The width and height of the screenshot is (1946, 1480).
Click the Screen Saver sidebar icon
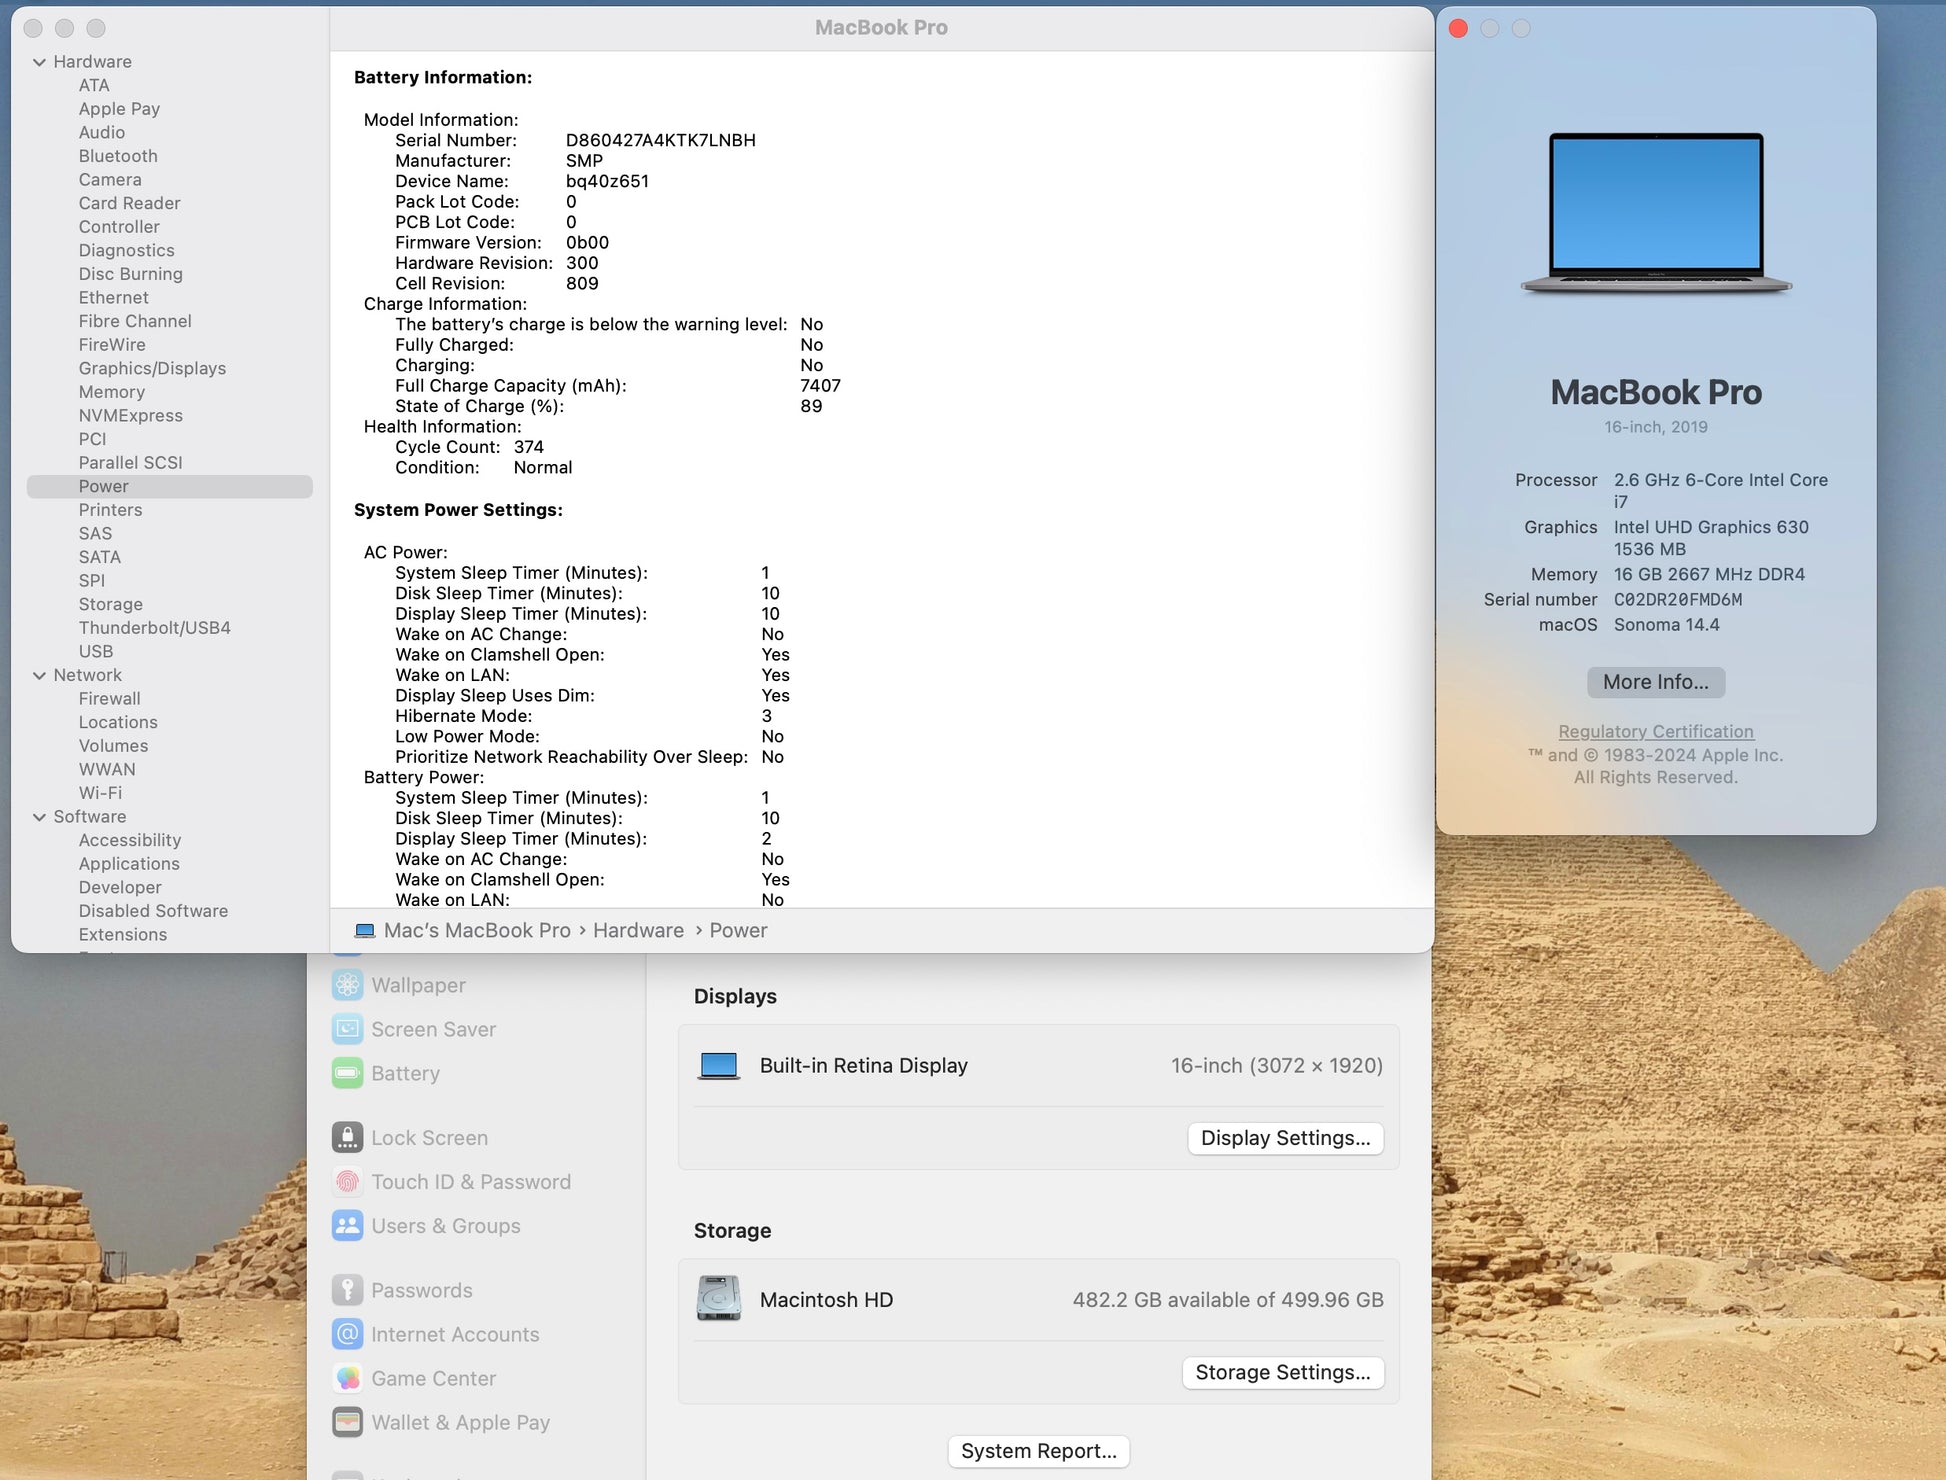click(347, 1029)
